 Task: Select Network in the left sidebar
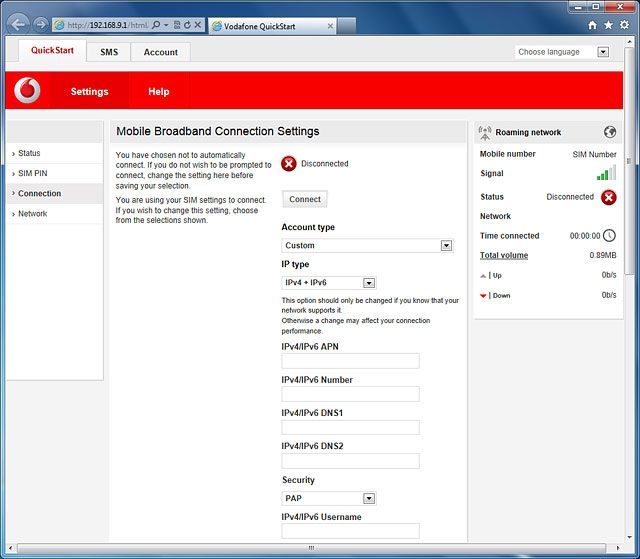[x=33, y=214]
